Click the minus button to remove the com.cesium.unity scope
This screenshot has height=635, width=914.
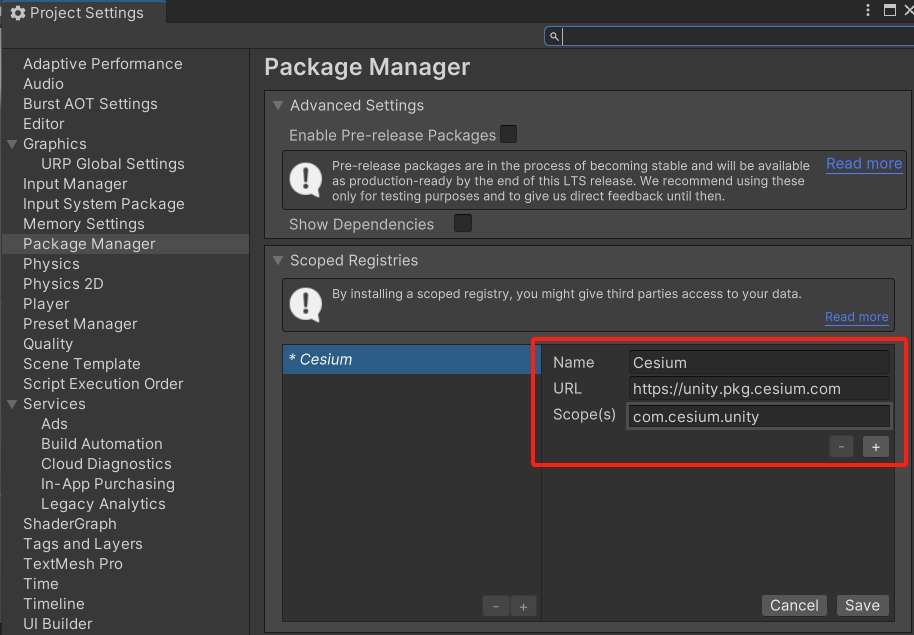tap(841, 446)
